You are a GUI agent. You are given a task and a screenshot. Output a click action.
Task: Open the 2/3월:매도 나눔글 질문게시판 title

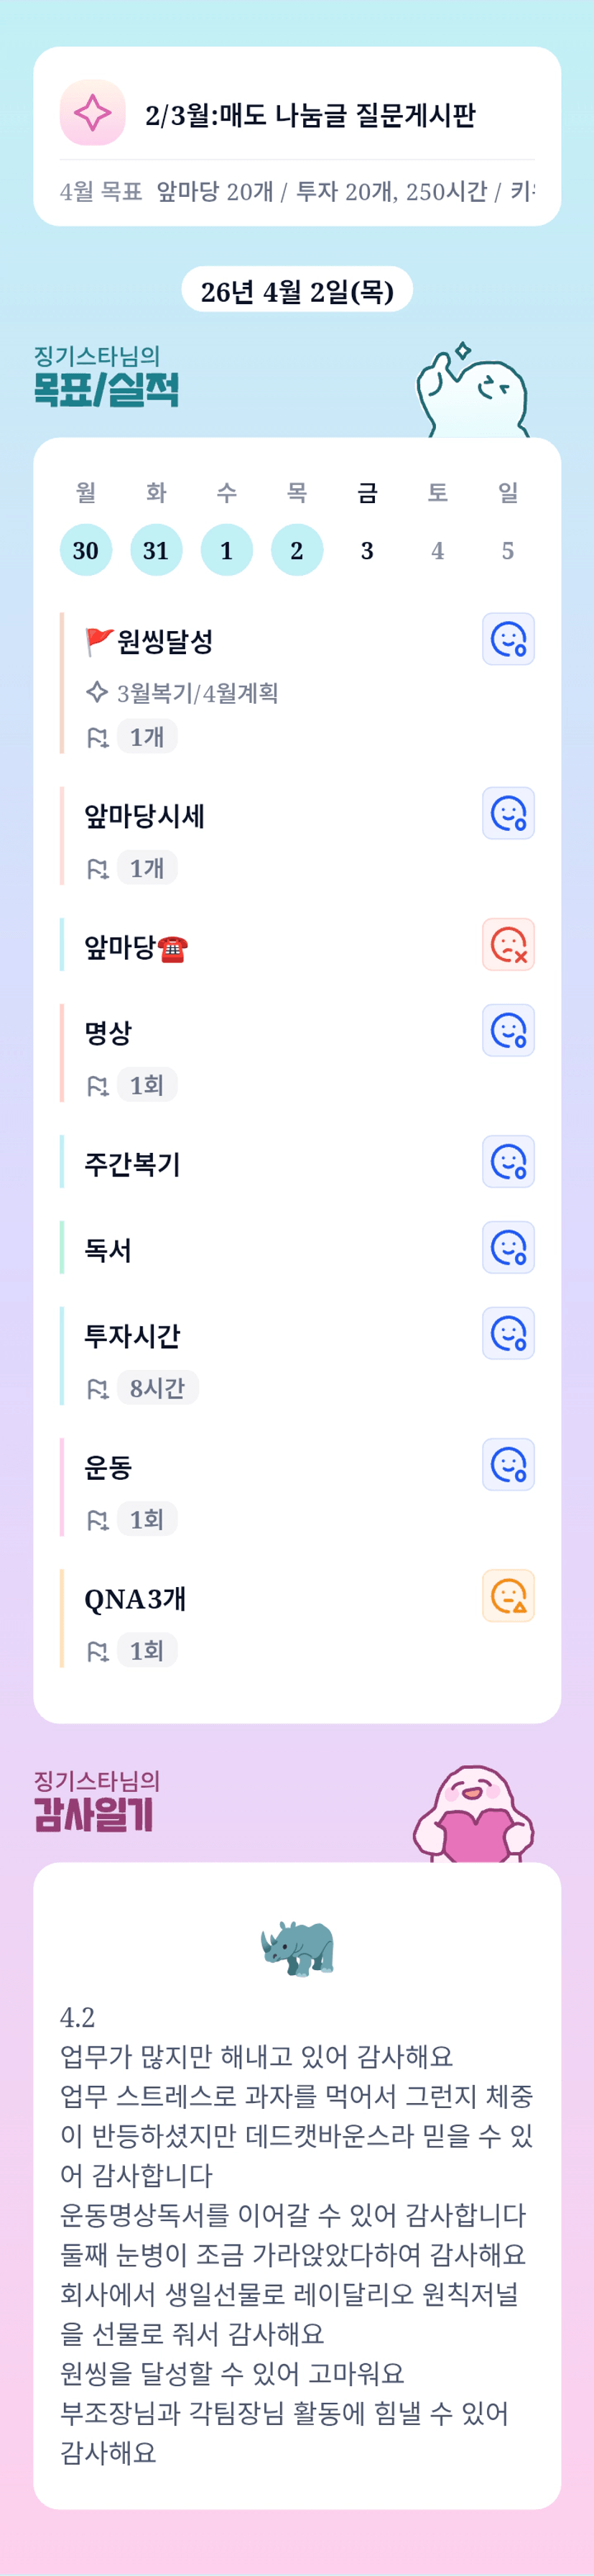tap(310, 115)
